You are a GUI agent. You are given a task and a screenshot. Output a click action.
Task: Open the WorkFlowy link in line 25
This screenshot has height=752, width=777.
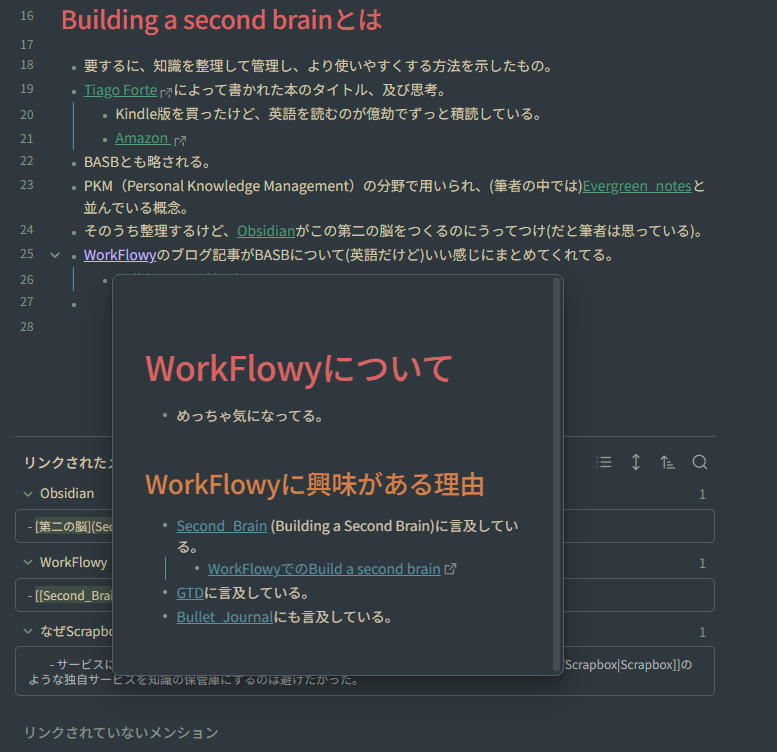tap(120, 255)
